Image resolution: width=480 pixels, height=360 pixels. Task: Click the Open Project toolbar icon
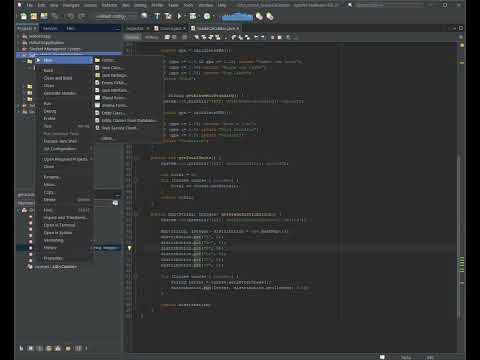44,16
